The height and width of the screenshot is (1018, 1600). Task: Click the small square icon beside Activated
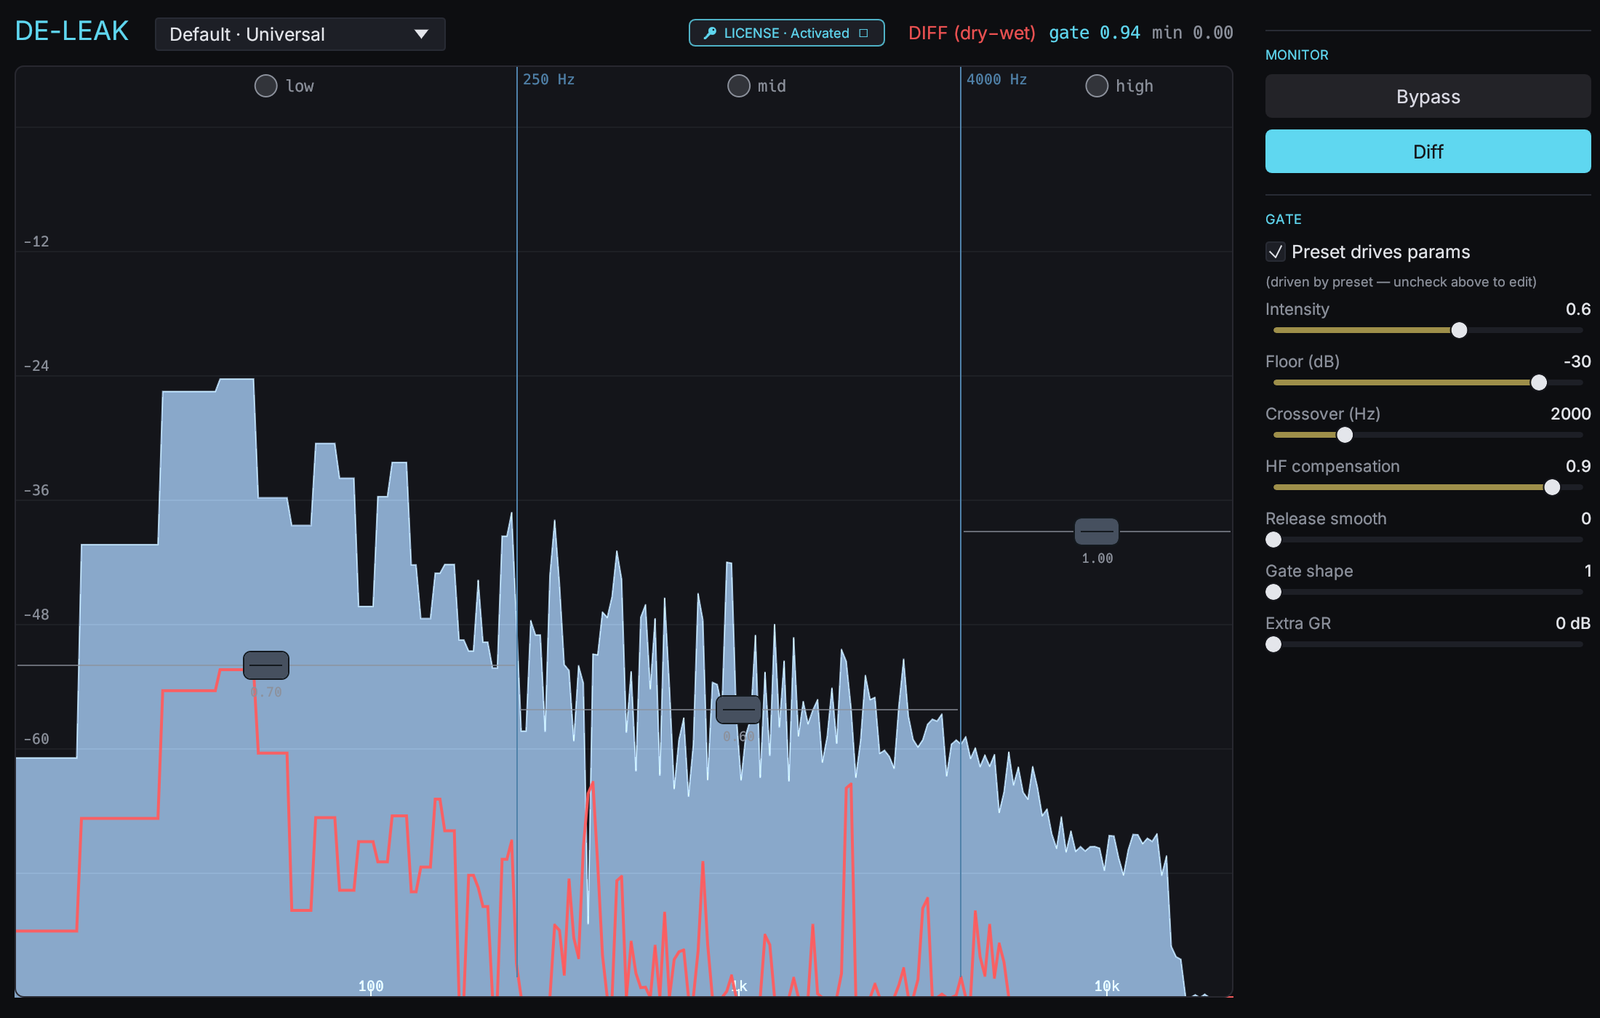[x=863, y=33]
